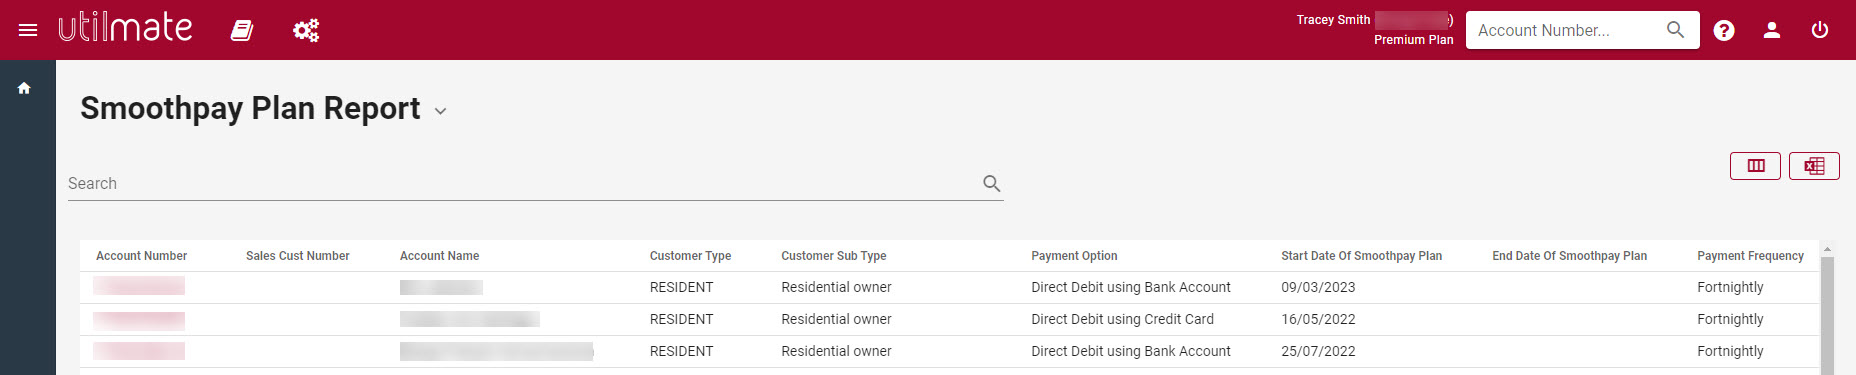The width and height of the screenshot is (1856, 375).
Task: Click scrollbar up arrow of table
Action: [1827, 249]
